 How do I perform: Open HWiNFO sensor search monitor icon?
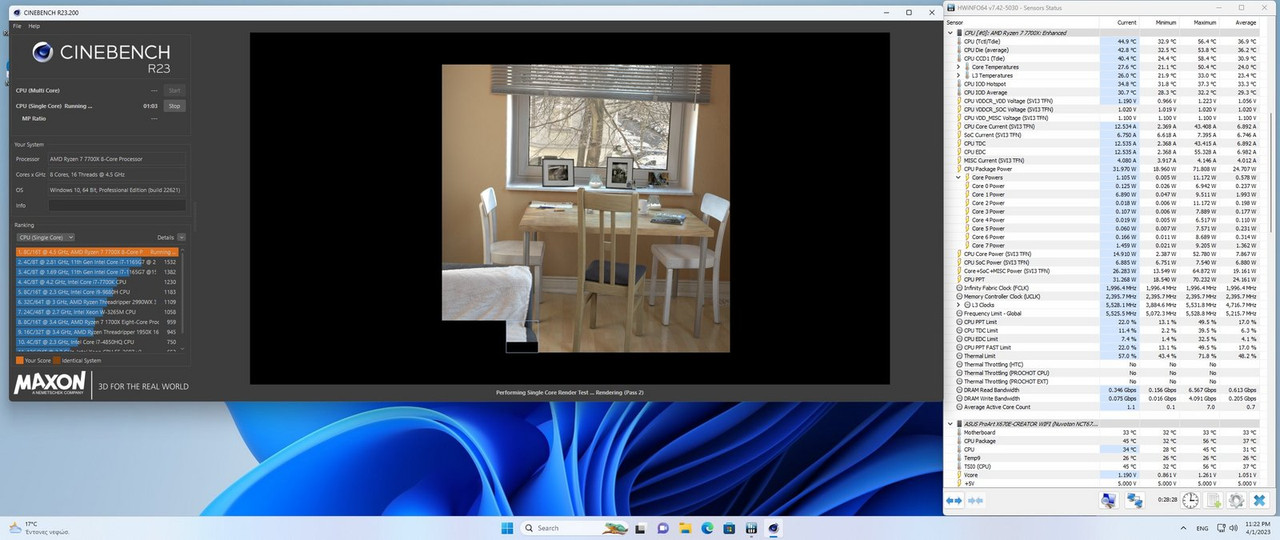1108,500
